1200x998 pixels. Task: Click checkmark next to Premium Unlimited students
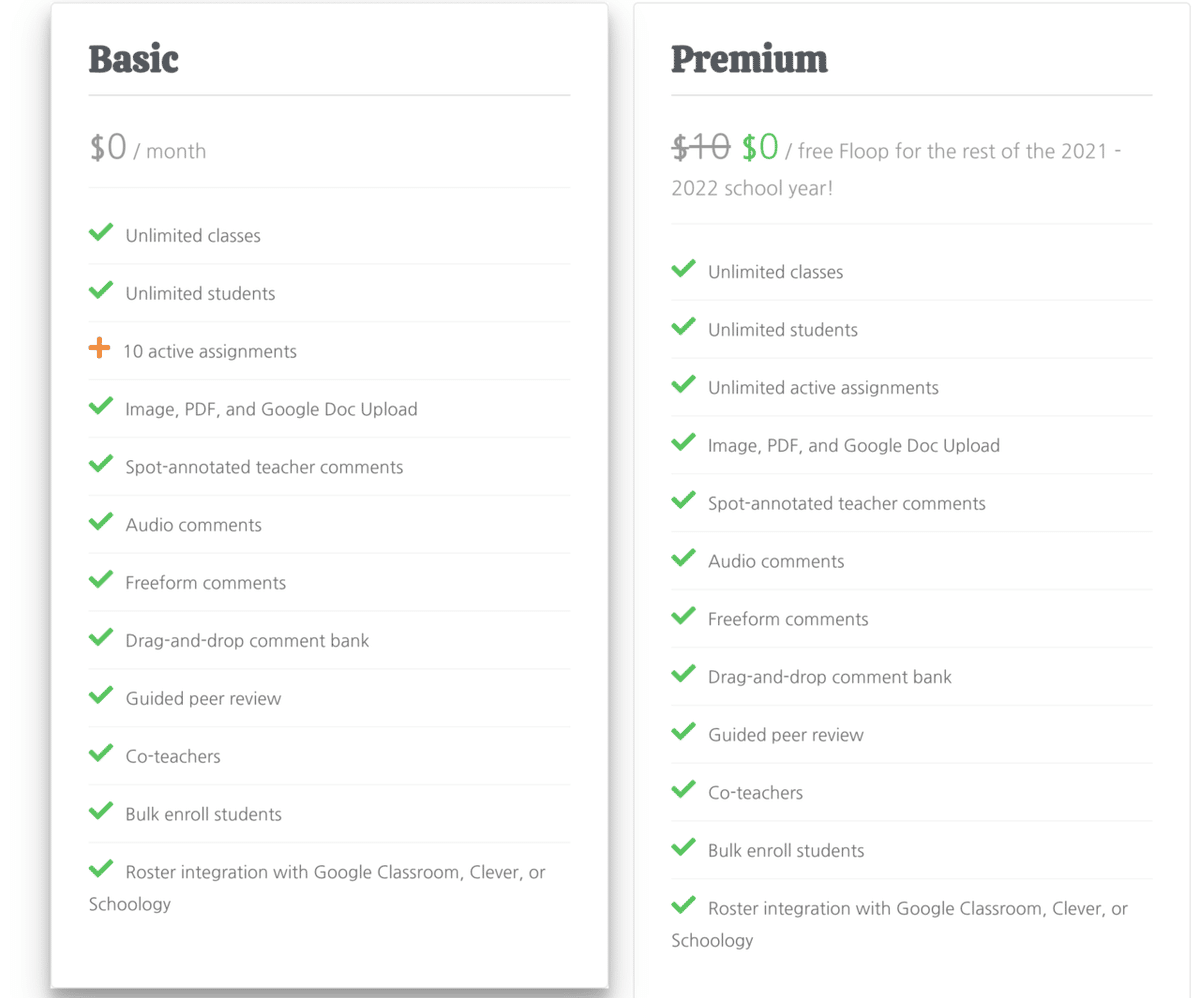(x=683, y=327)
